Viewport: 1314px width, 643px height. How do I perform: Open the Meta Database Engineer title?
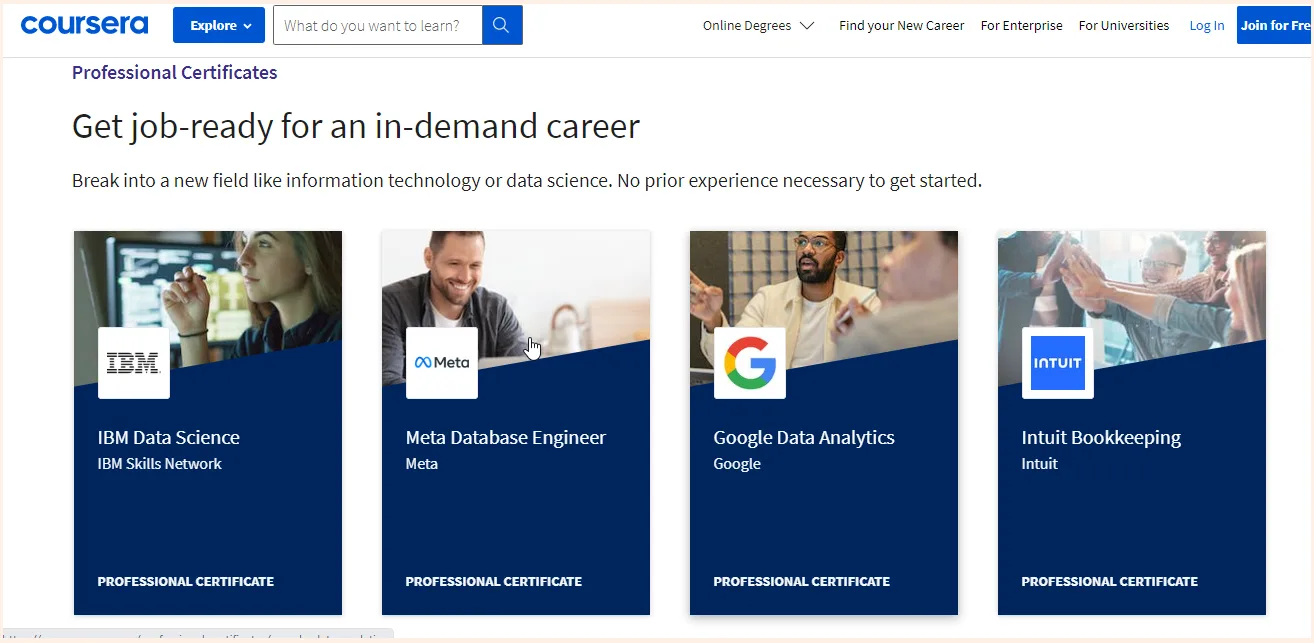[506, 438]
